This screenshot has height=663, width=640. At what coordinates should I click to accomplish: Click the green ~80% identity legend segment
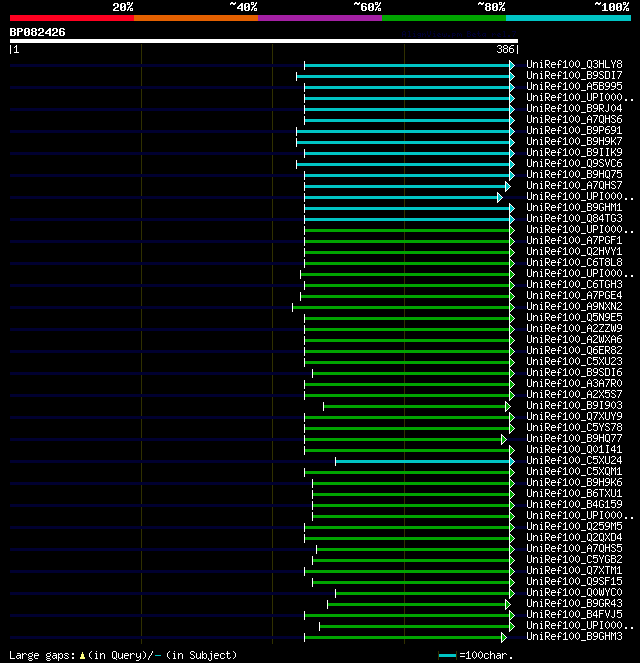pyautogui.click(x=444, y=18)
